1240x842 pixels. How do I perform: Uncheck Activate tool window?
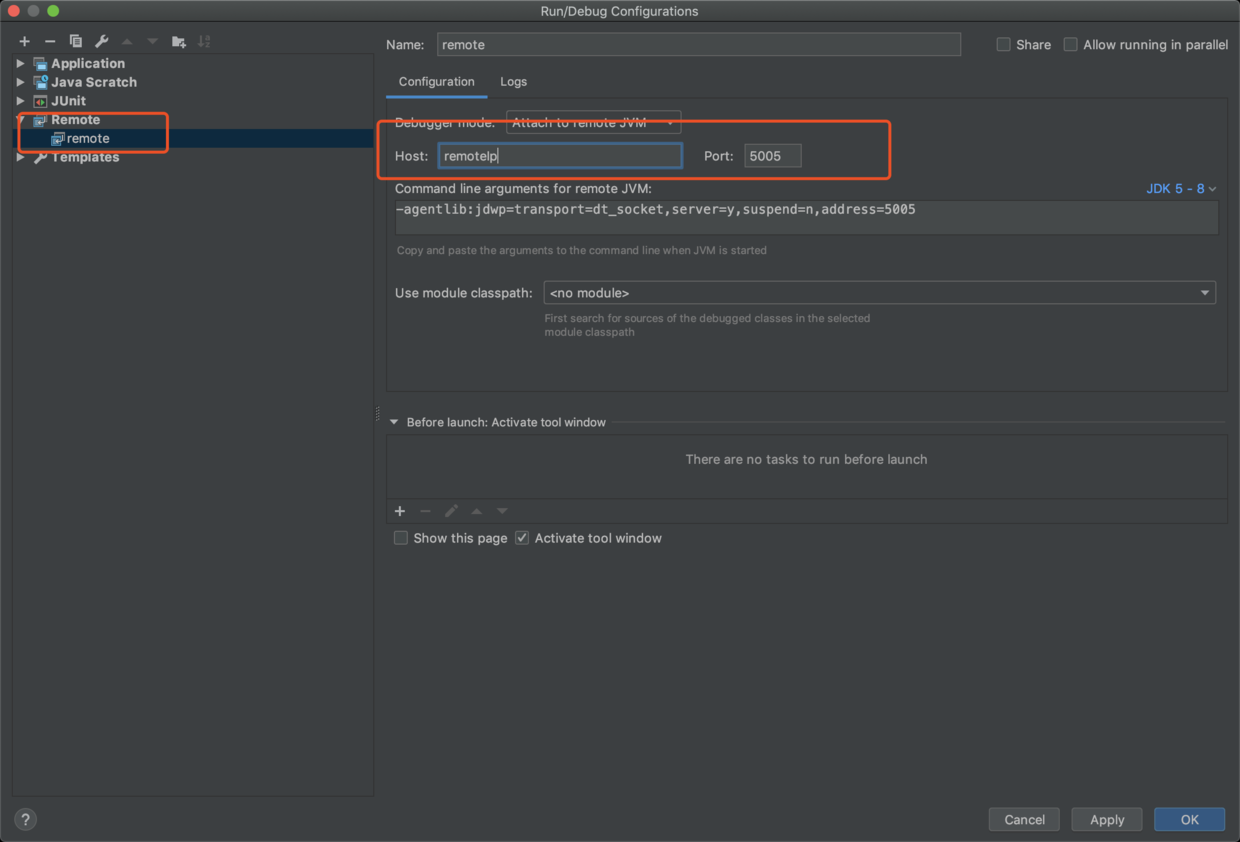[522, 538]
